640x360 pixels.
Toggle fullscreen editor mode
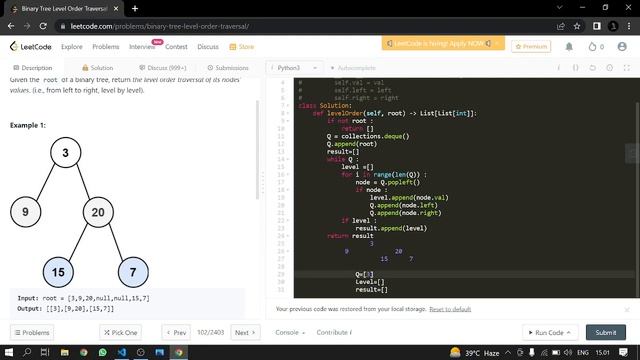627,68
